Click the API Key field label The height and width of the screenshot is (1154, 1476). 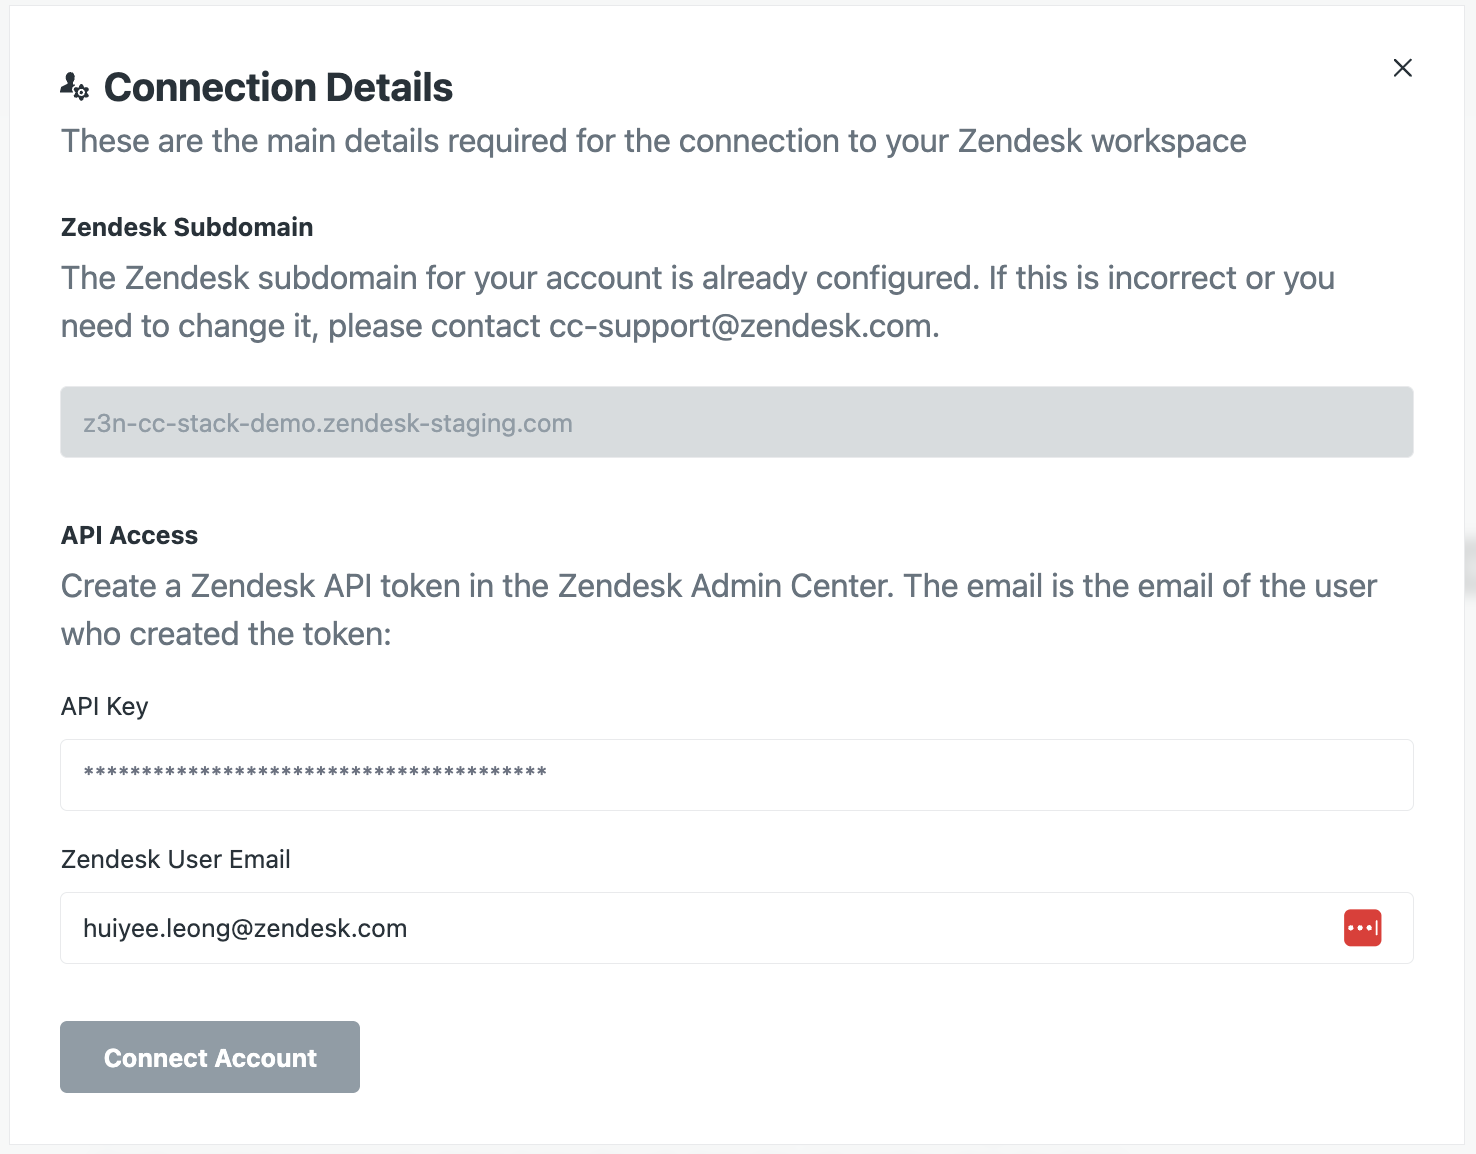tap(105, 707)
